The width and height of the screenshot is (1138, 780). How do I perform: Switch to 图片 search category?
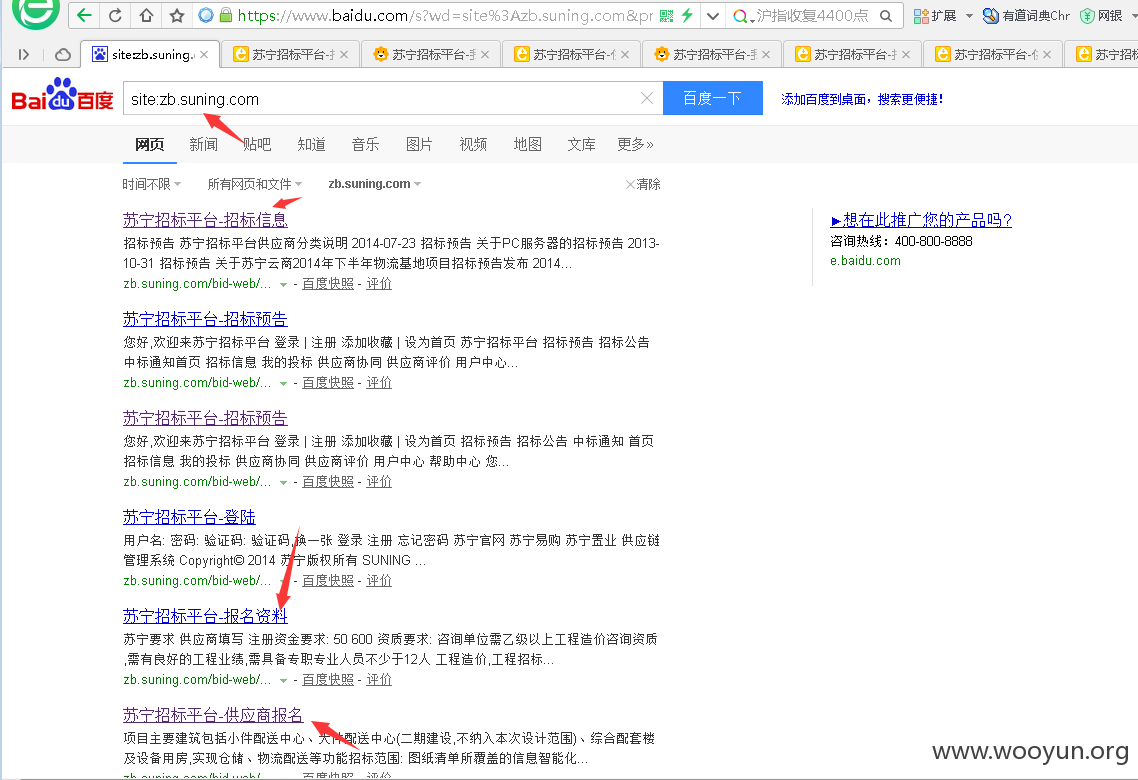click(419, 144)
